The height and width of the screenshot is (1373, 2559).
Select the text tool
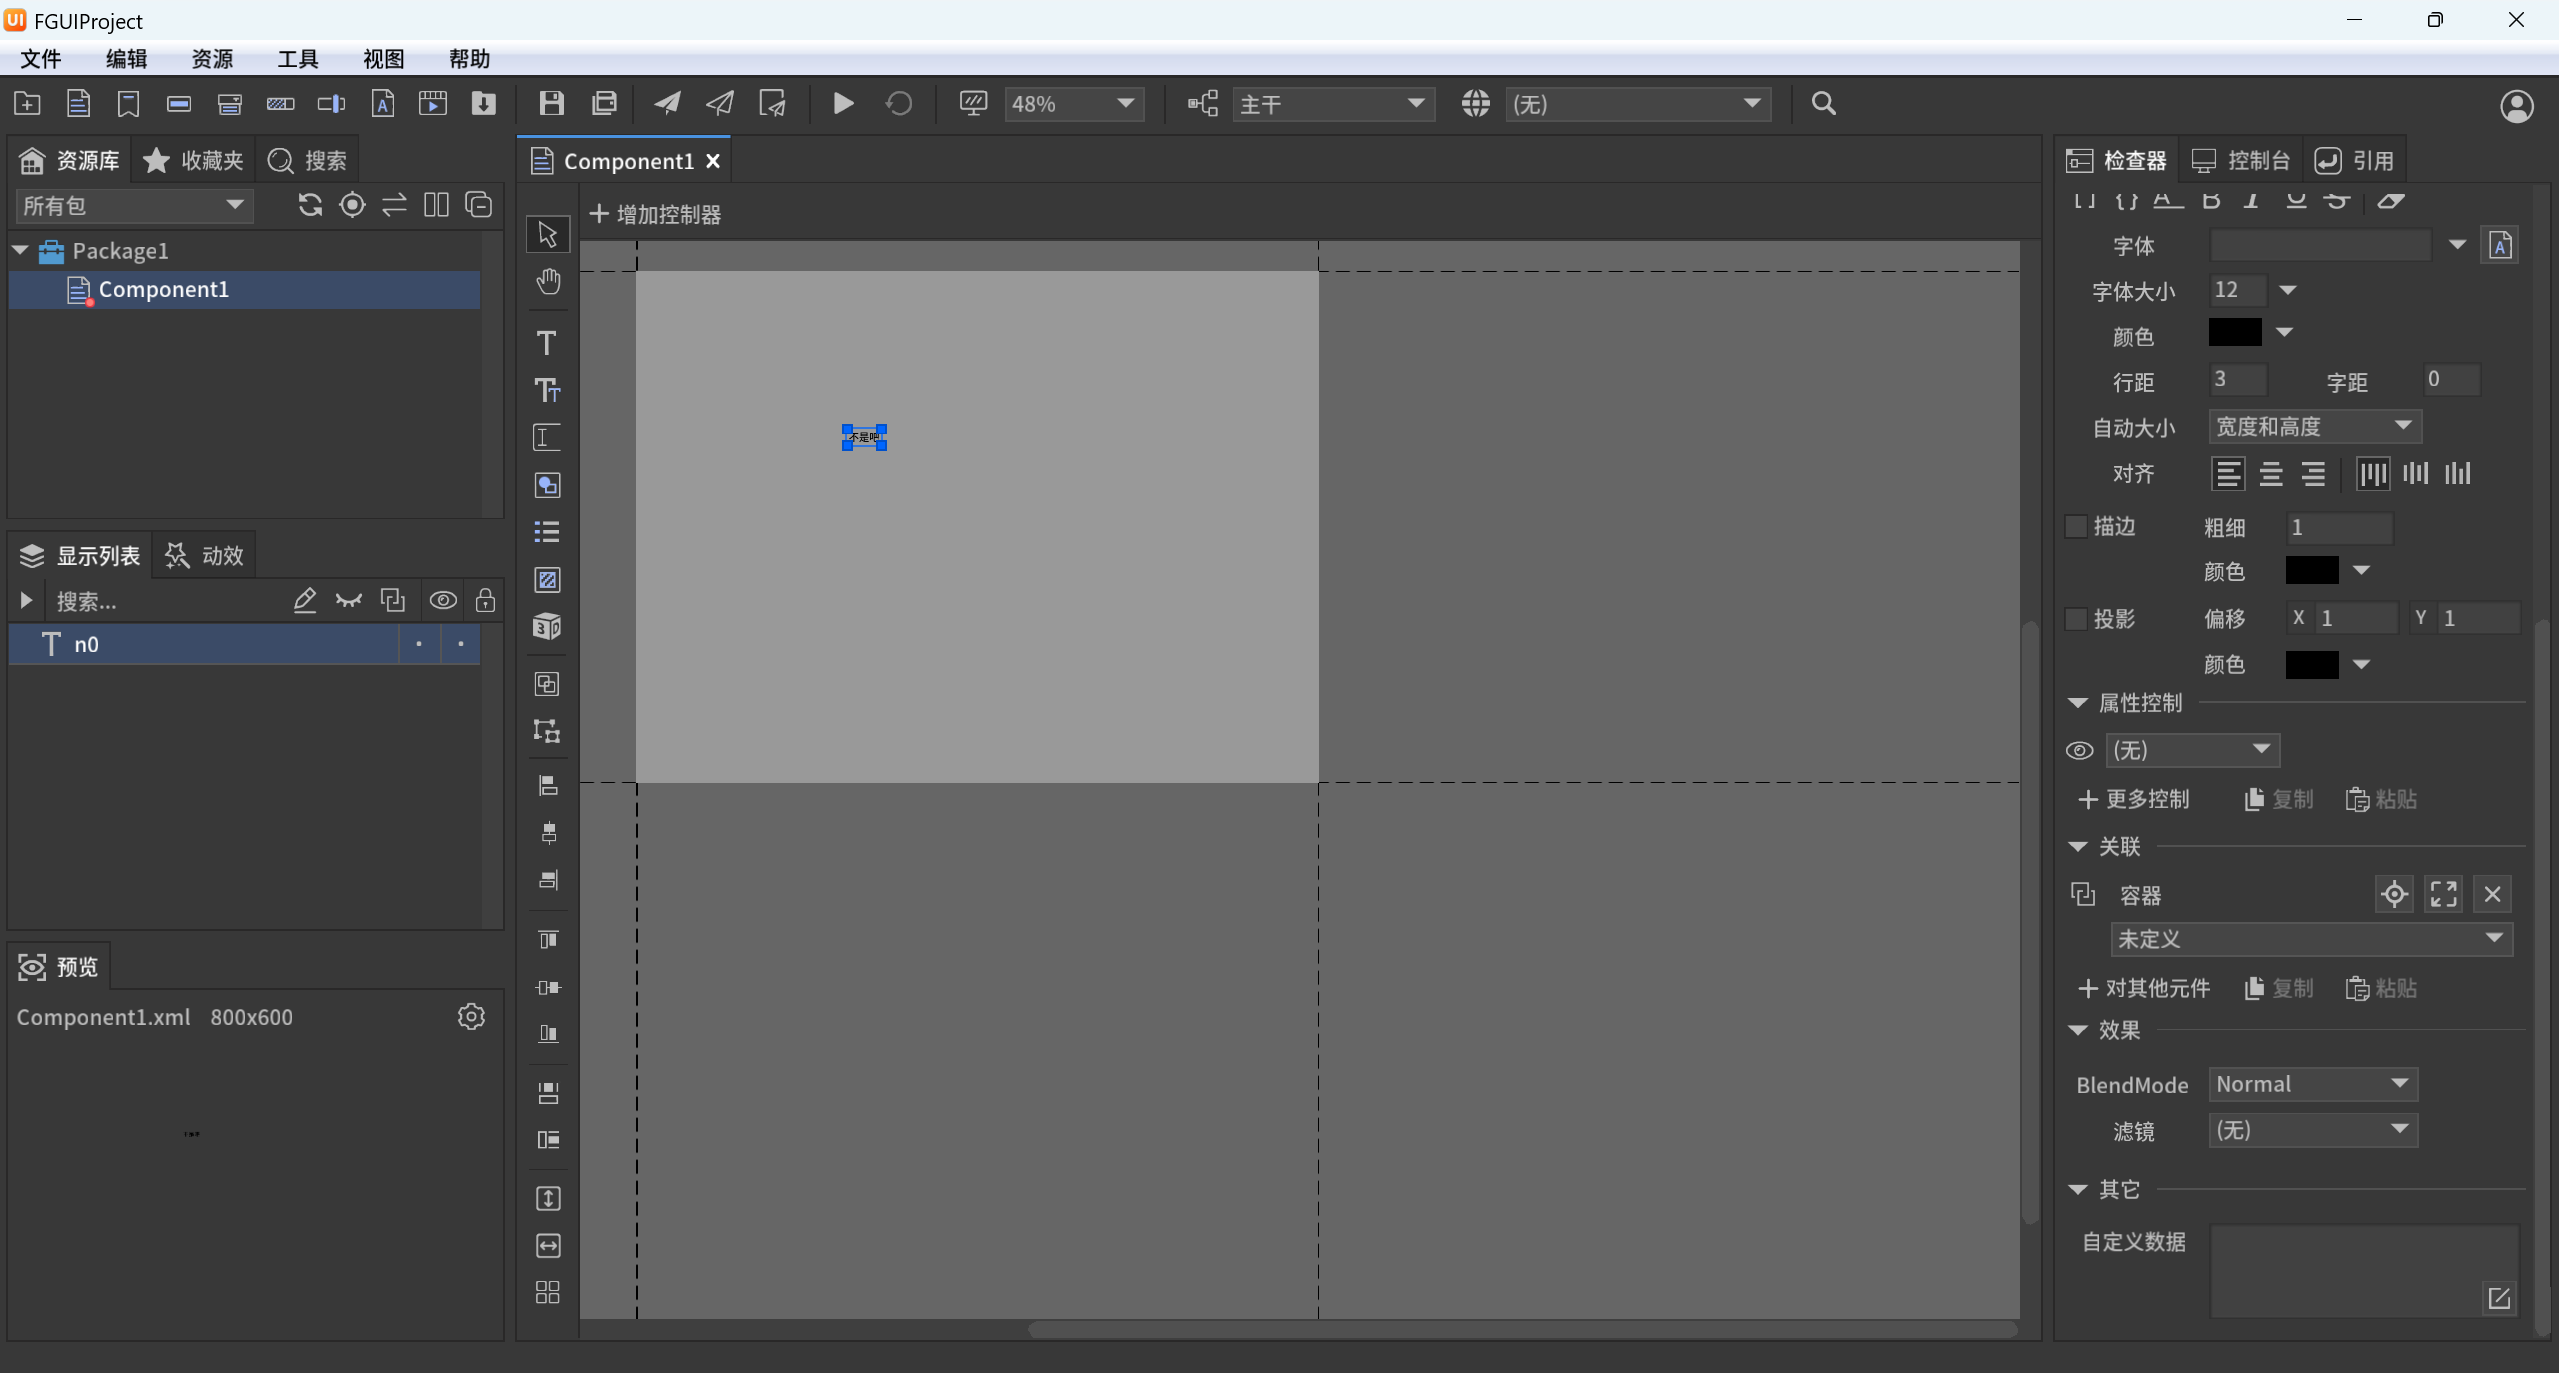click(547, 343)
